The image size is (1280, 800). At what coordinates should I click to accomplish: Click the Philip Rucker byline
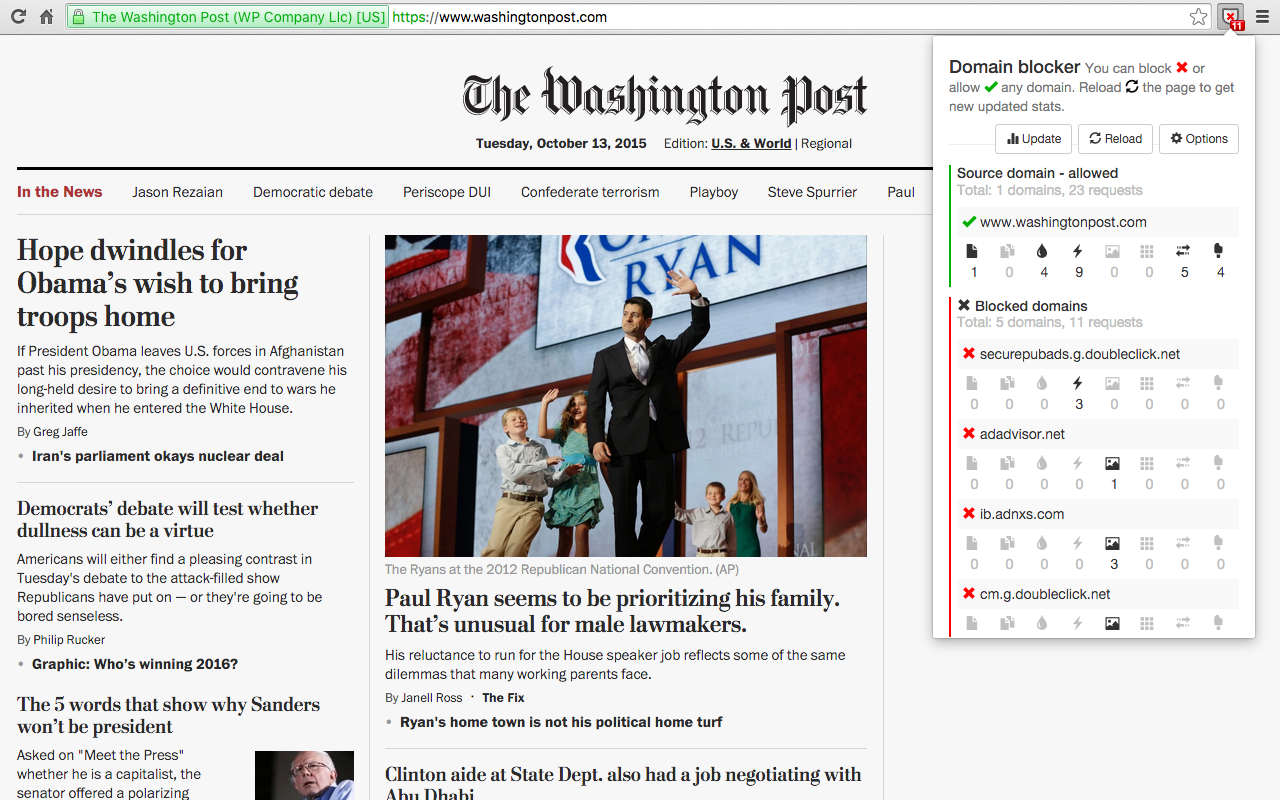tap(68, 640)
